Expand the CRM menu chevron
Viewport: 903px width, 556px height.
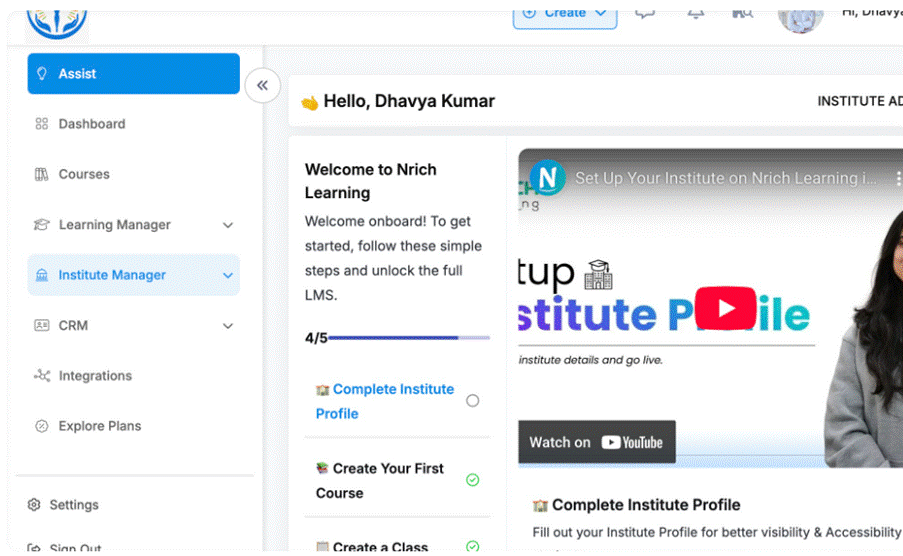tap(228, 326)
